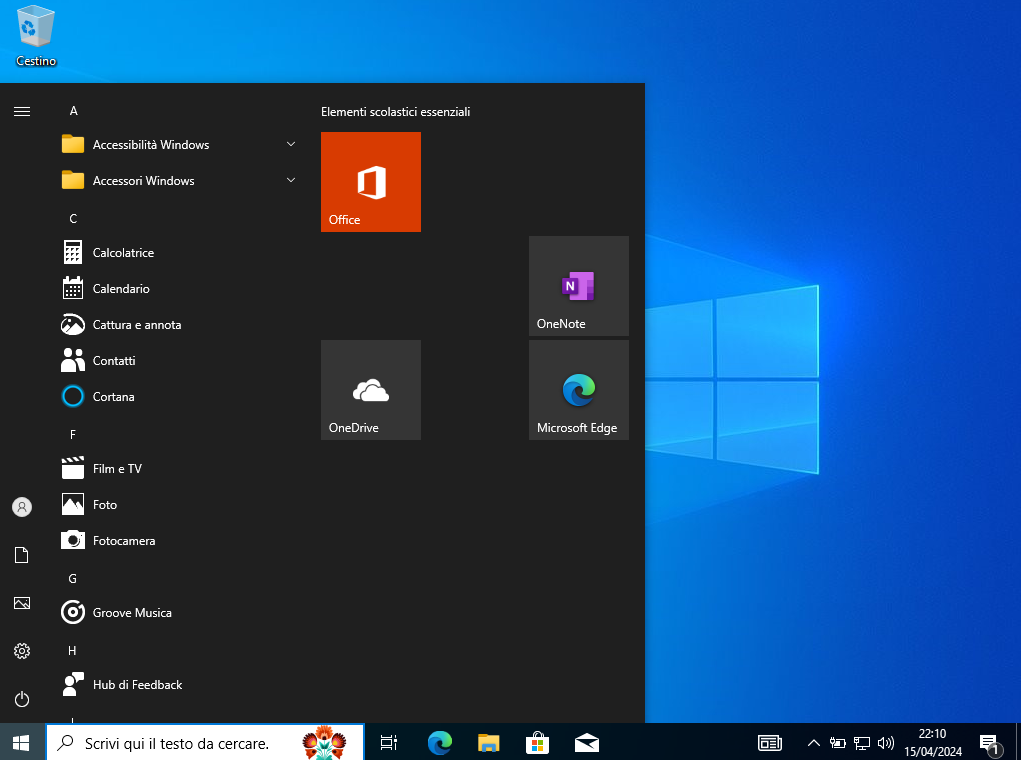The width and height of the screenshot is (1021, 760).
Task: Open the Office tile
Action: (x=371, y=182)
